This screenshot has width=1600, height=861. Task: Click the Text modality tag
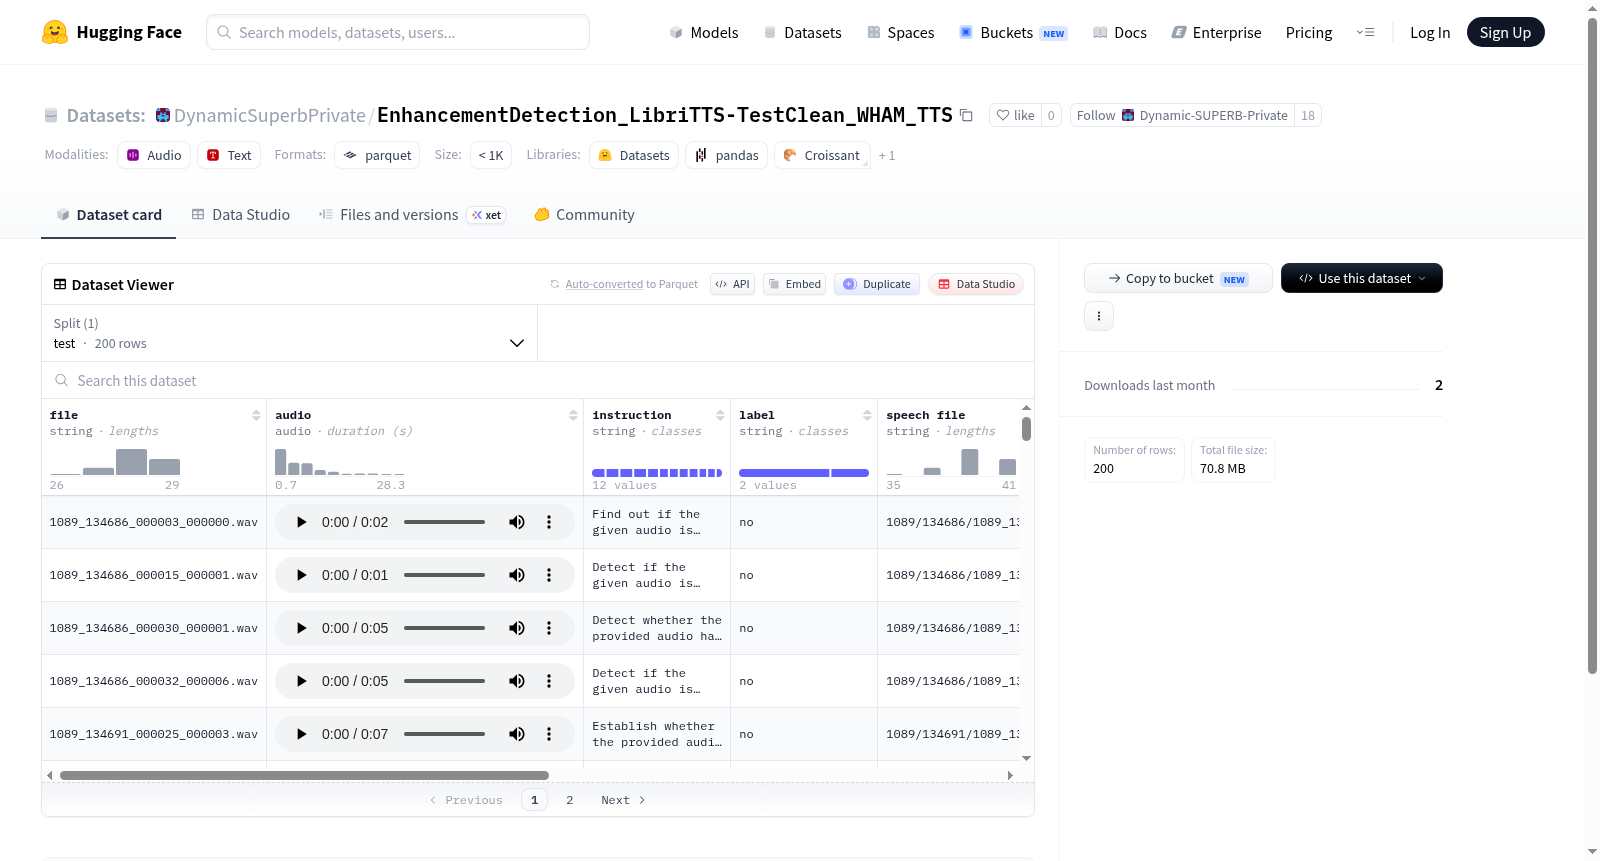coord(229,155)
